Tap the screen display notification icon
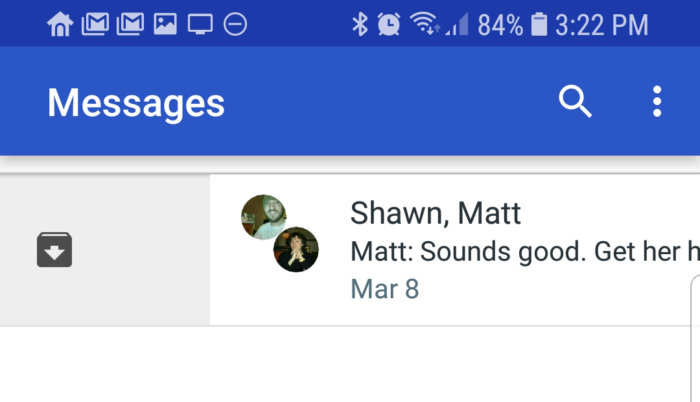Image resolution: width=700 pixels, height=402 pixels. pos(200,24)
